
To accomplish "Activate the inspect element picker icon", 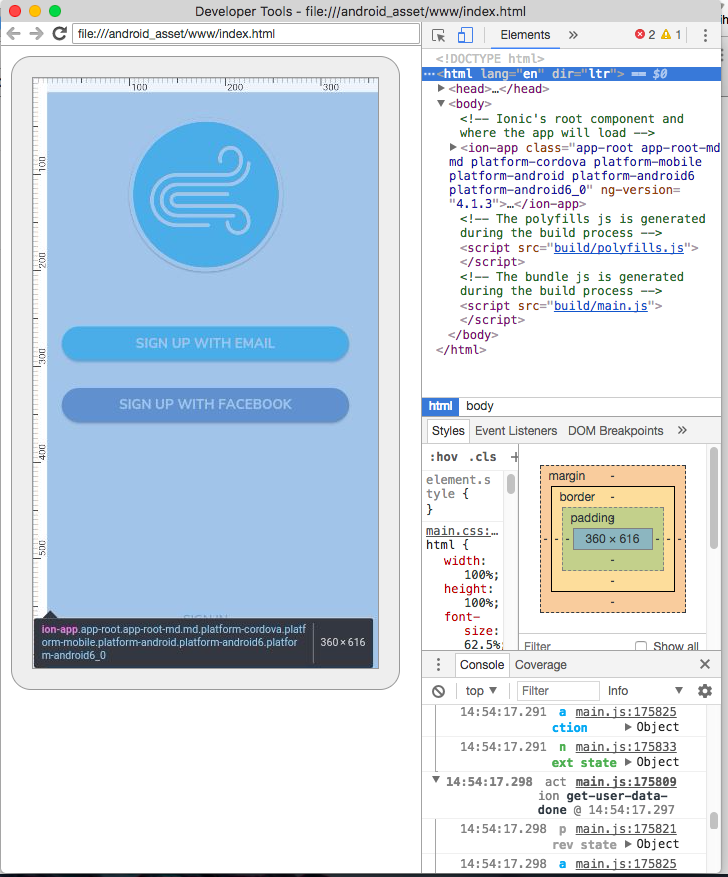I will coord(439,35).
